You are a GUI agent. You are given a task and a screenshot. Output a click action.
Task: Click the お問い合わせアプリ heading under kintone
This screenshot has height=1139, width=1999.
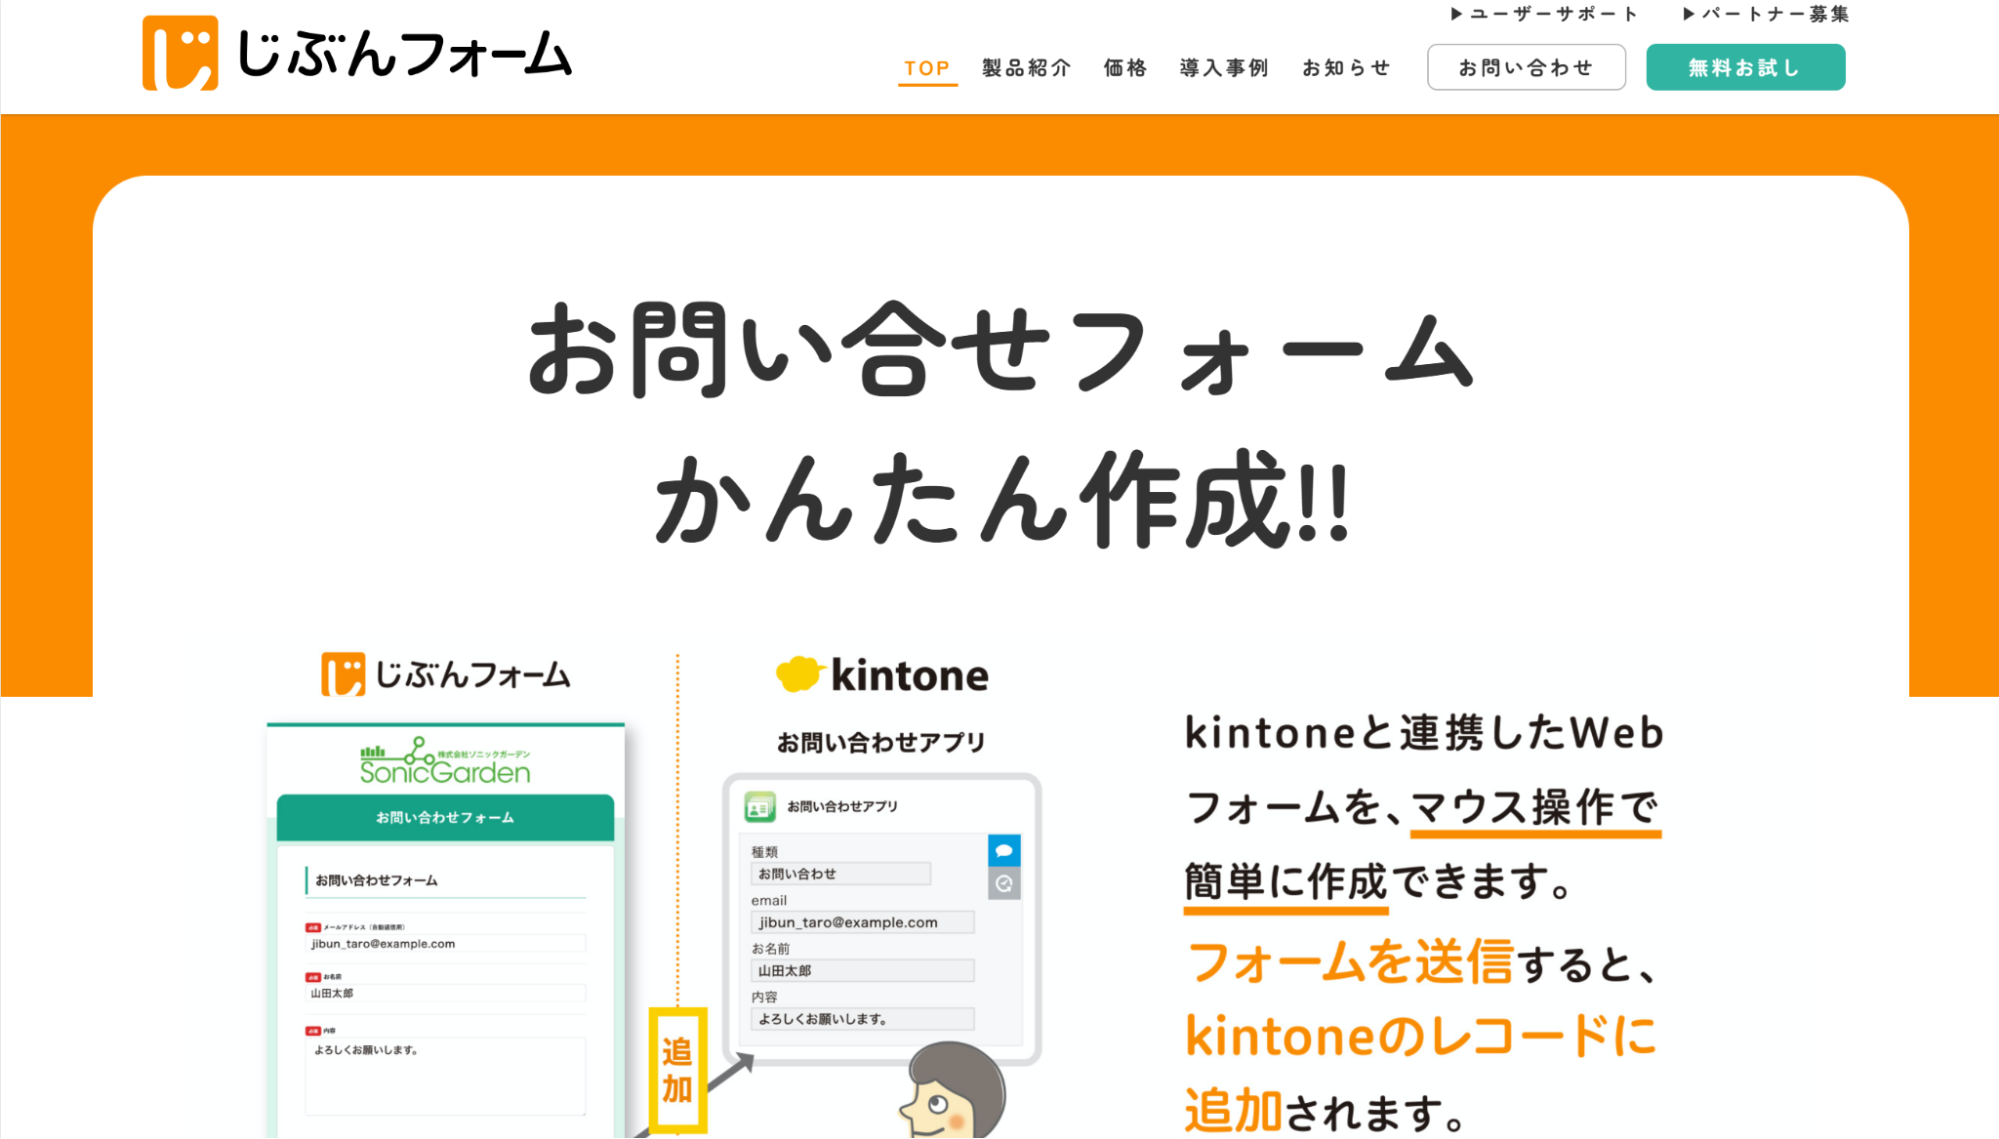point(882,742)
